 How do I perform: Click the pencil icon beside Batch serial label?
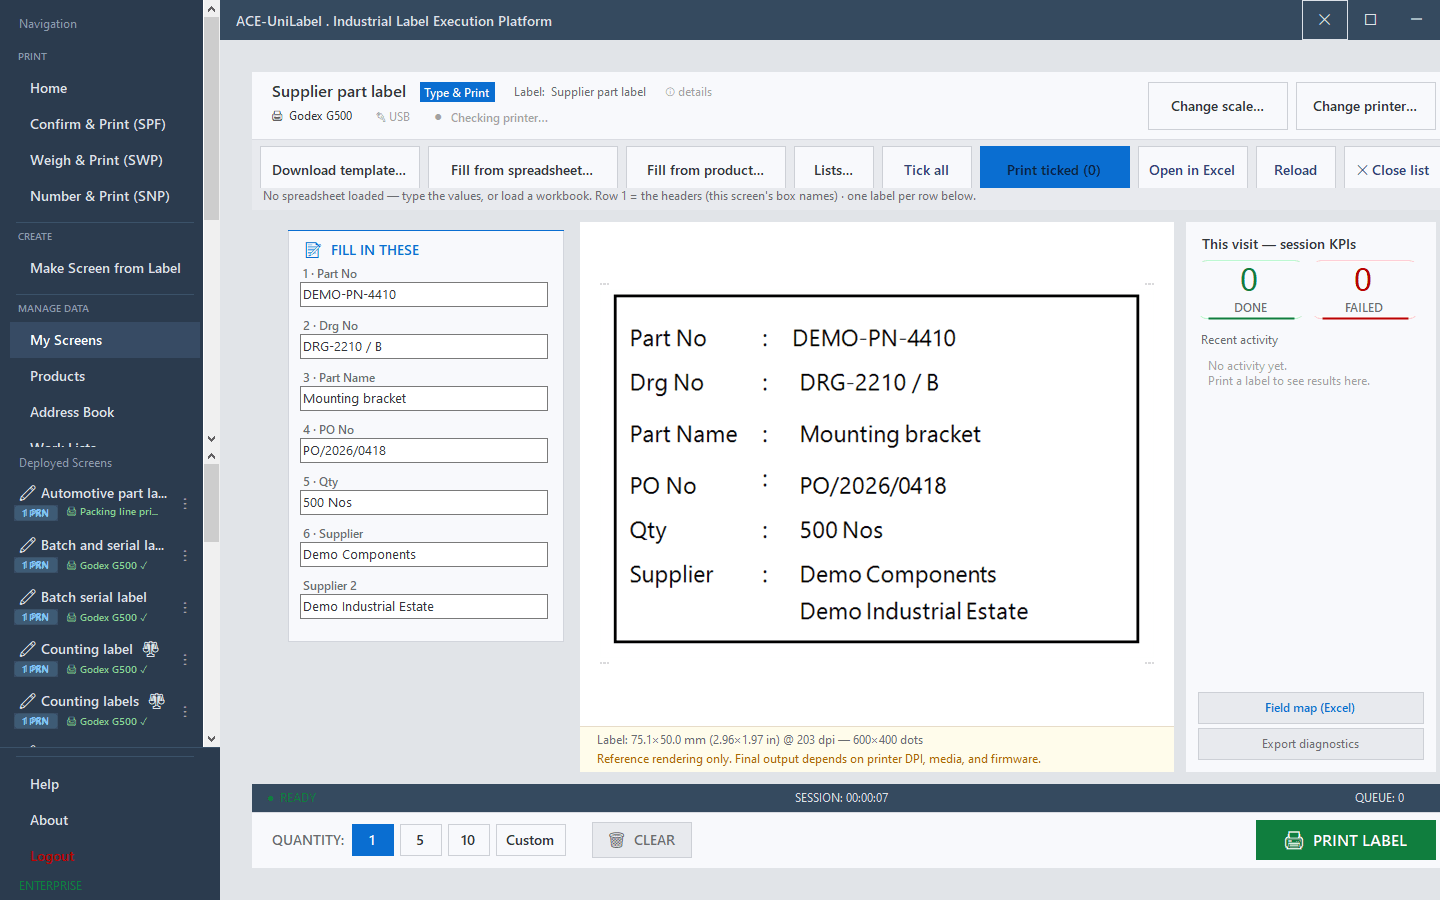tap(28, 597)
